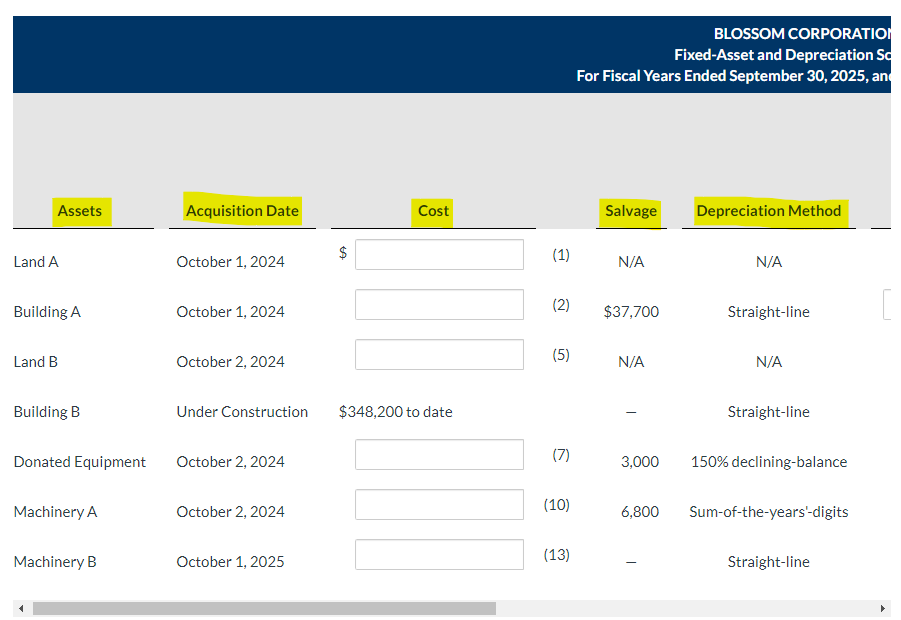Viewport: 901px width, 620px height.
Task: Click the horizontal scrollbar right arrow
Action: (882, 608)
